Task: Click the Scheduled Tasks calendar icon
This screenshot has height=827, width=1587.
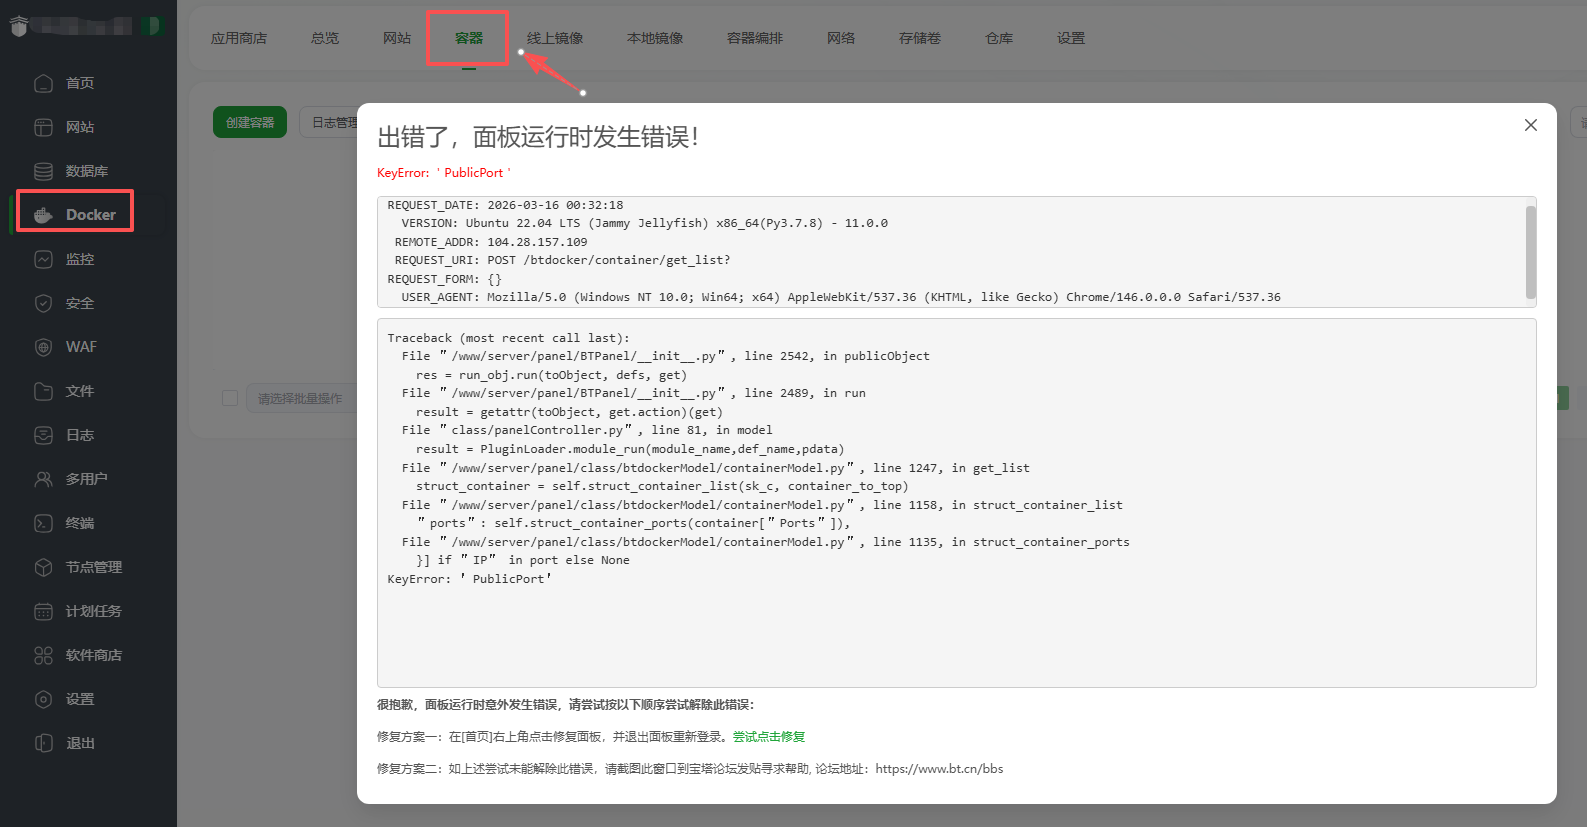Action: [43, 611]
